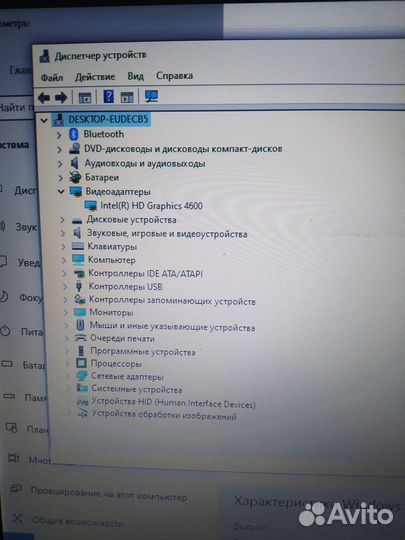The width and height of the screenshot is (405, 540).
Task: Click the Device Manager title bar icon
Action: click(44, 56)
